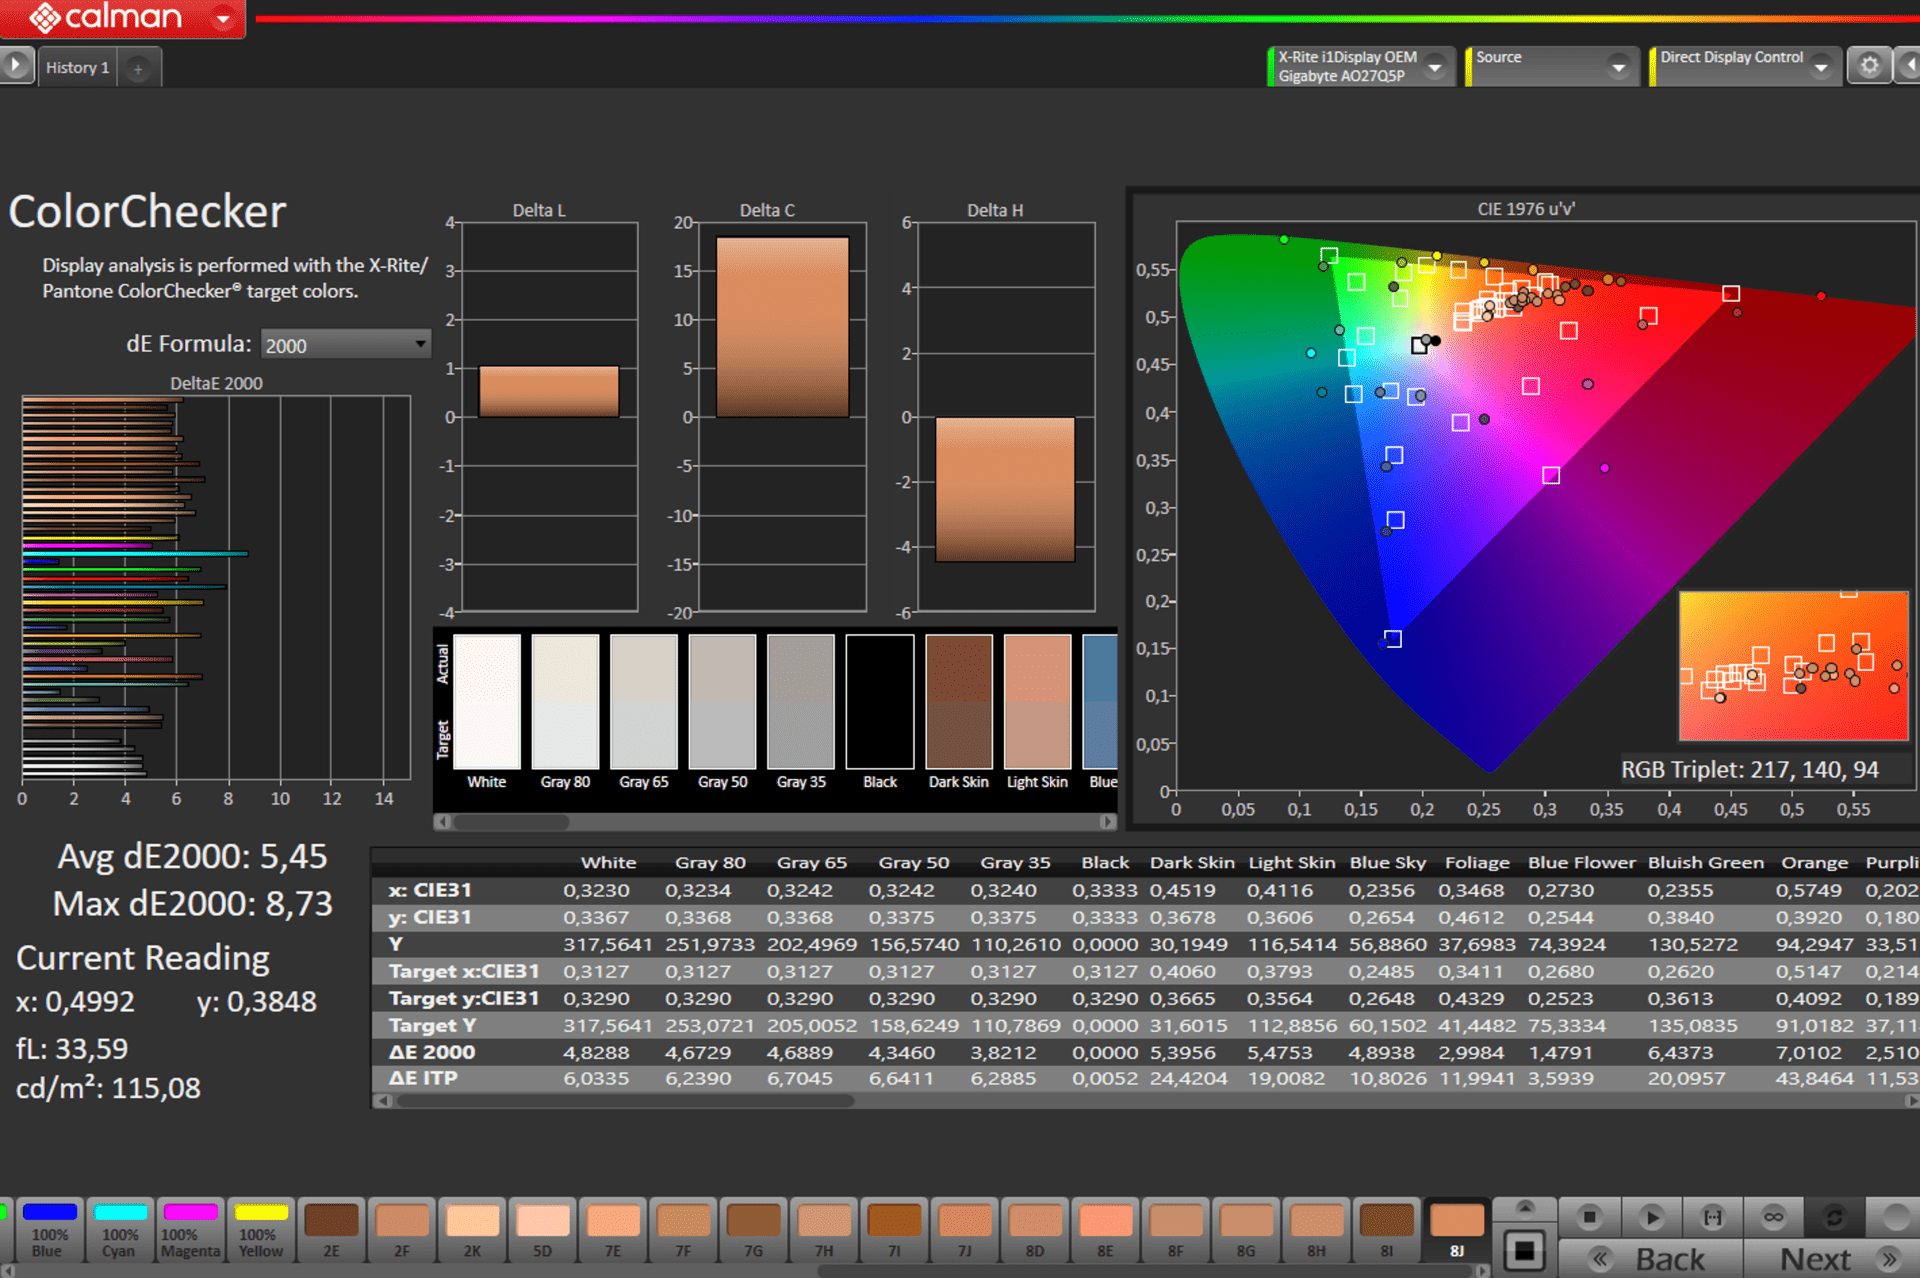This screenshot has width=1920, height=1278.
Task: Click the swatch scrollbar right arrow
Action: tap(1107, 822)
